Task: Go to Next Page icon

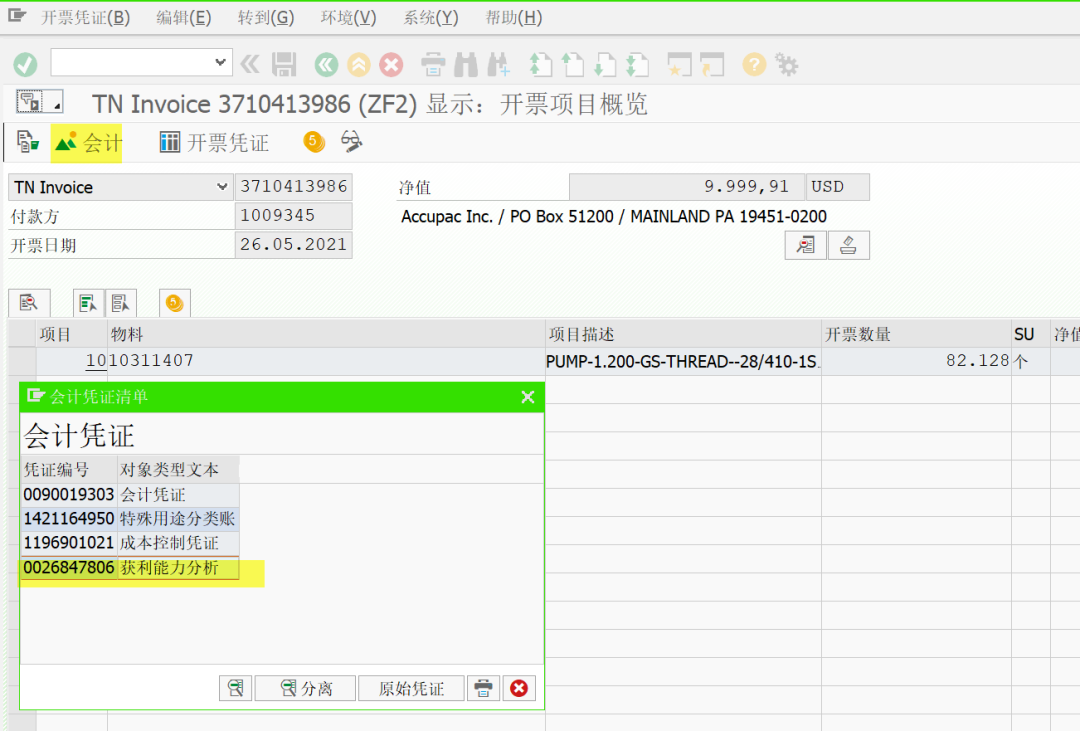Action: (605, 65)
